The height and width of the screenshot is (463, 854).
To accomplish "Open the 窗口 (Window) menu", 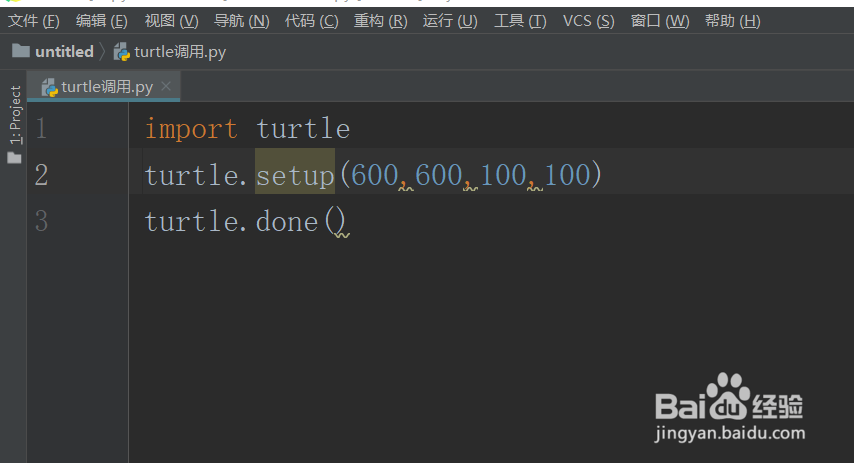I will [x=660, y=21].
